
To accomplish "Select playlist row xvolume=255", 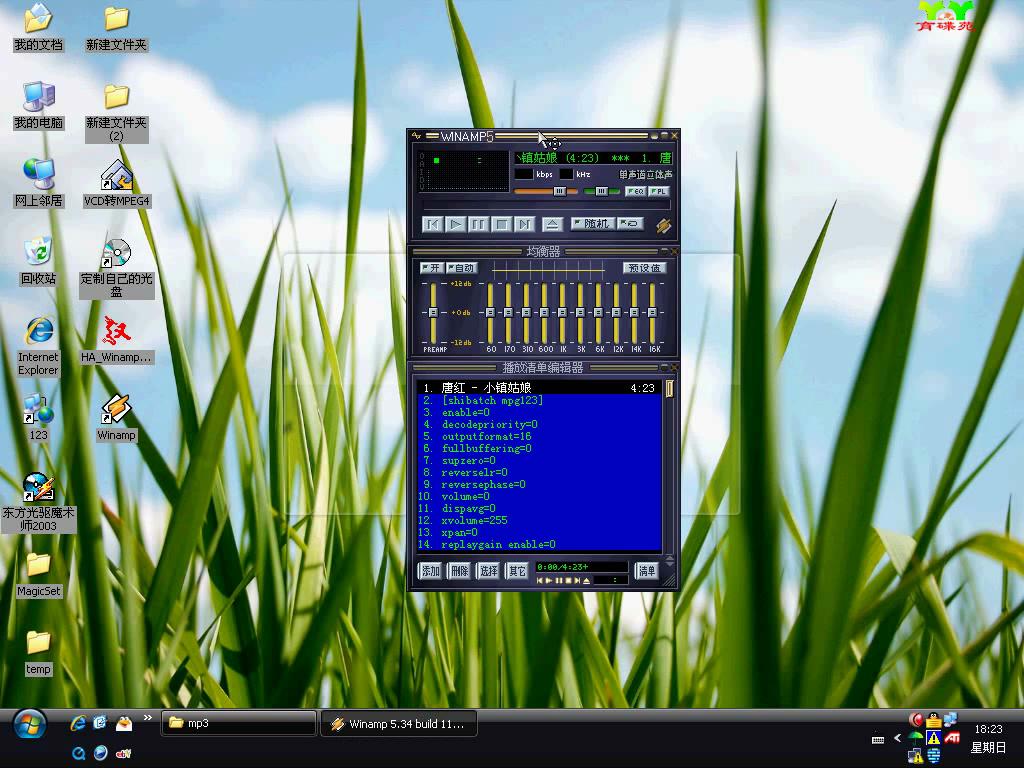I will (539, 520).
